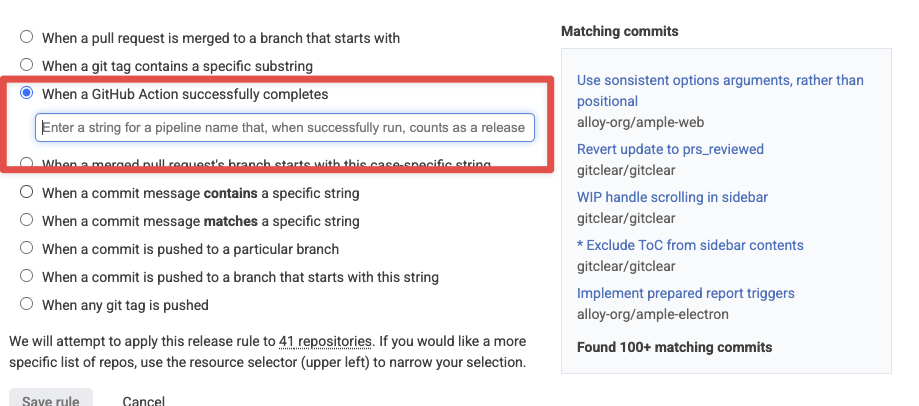Select 'merged pull request's branch starts with' radio
919x406 pixels.
[26, 163]
